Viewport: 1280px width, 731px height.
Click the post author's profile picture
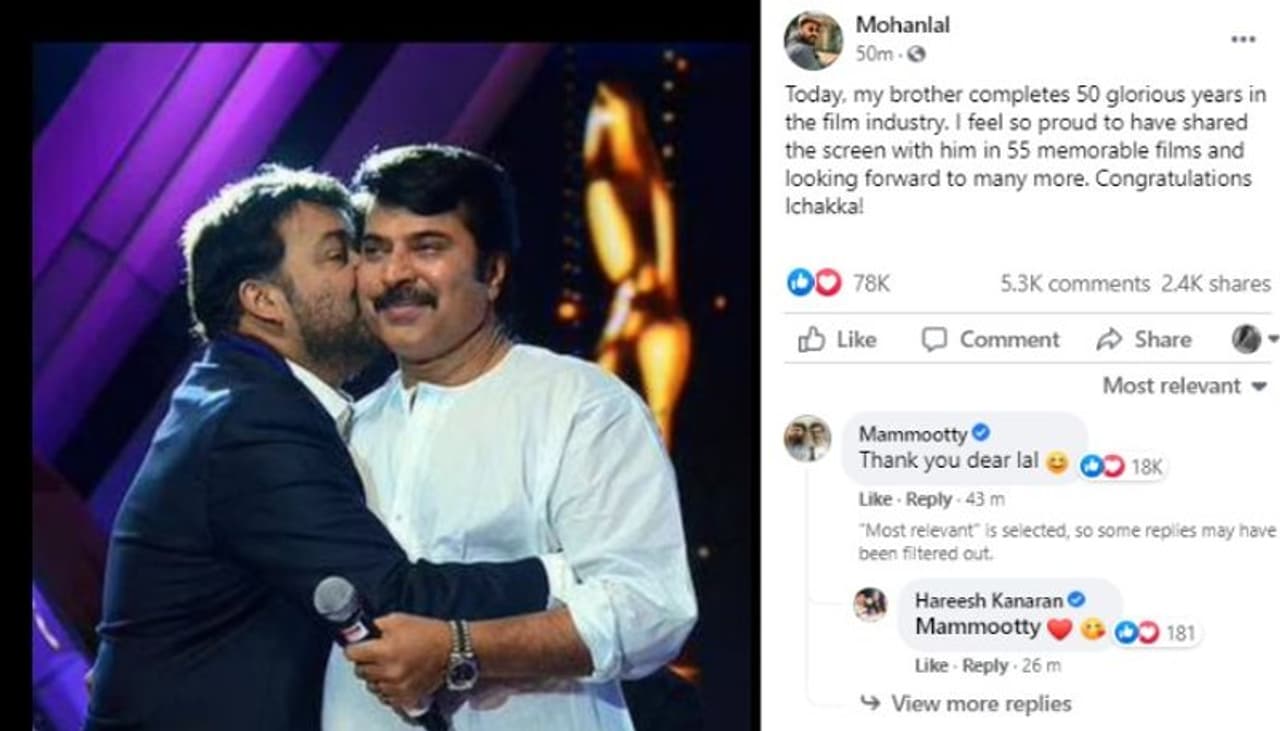coord(813,40)
